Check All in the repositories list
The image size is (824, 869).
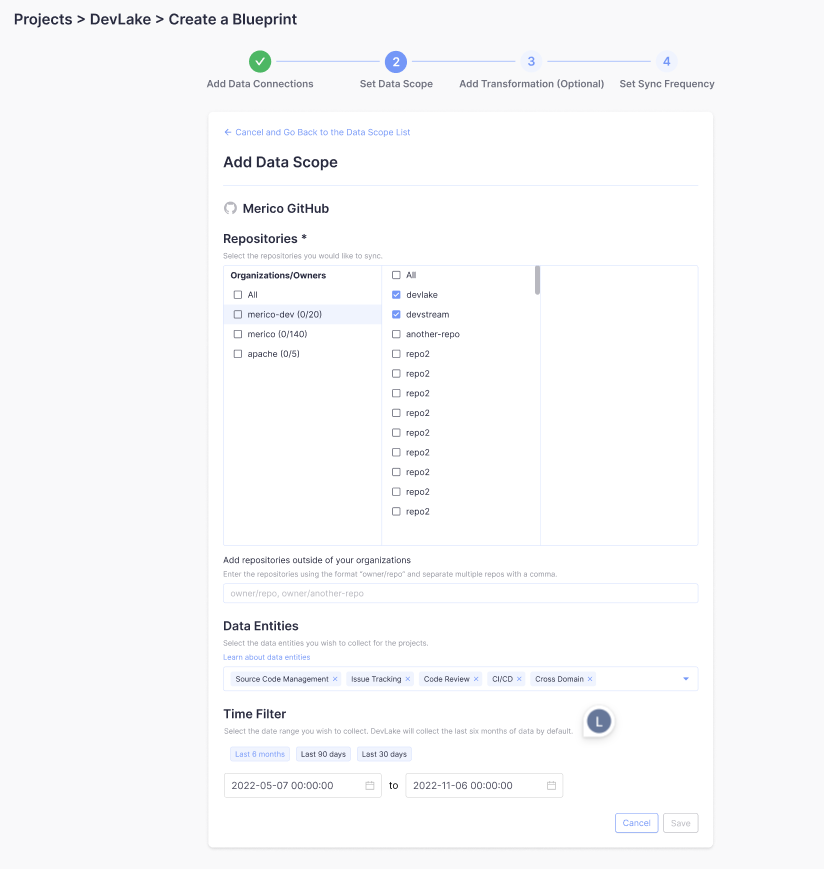(396, 275)
